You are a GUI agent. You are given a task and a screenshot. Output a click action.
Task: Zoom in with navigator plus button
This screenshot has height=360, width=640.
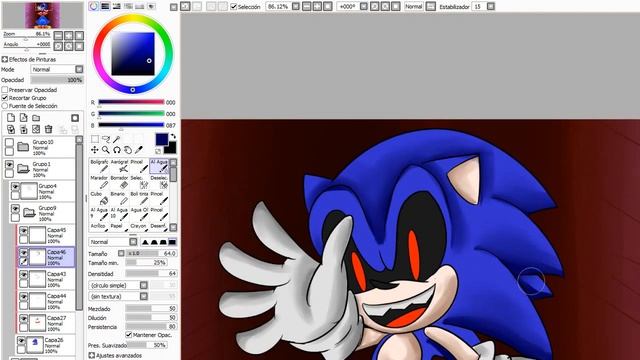click(69, 36)
